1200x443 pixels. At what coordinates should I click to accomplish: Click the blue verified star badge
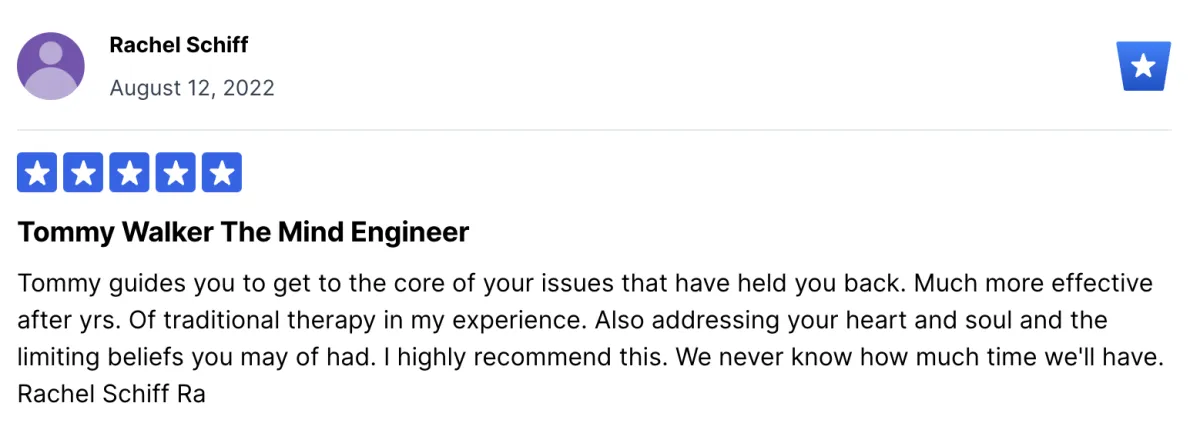click(x=1143, y=67)
